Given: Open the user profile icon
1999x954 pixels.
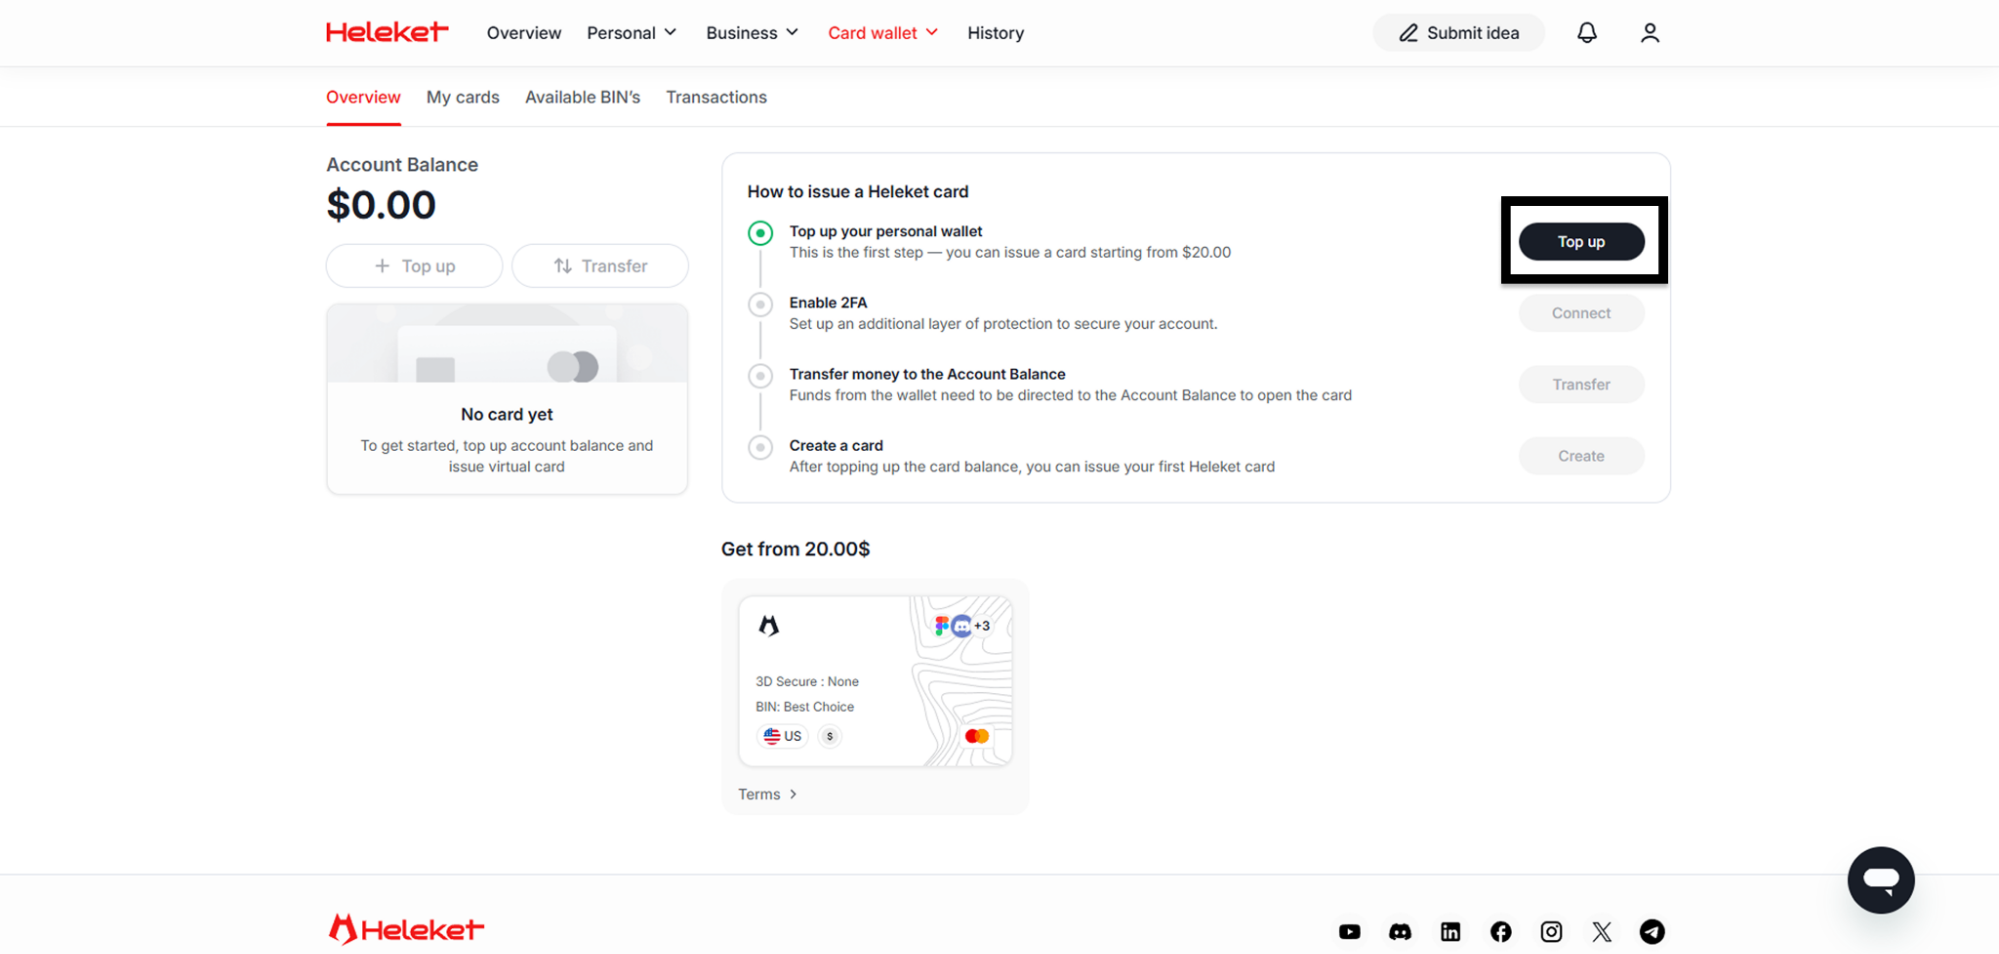Looking at the screenshot, I should pyautogui.click(x=1649, y=33).
